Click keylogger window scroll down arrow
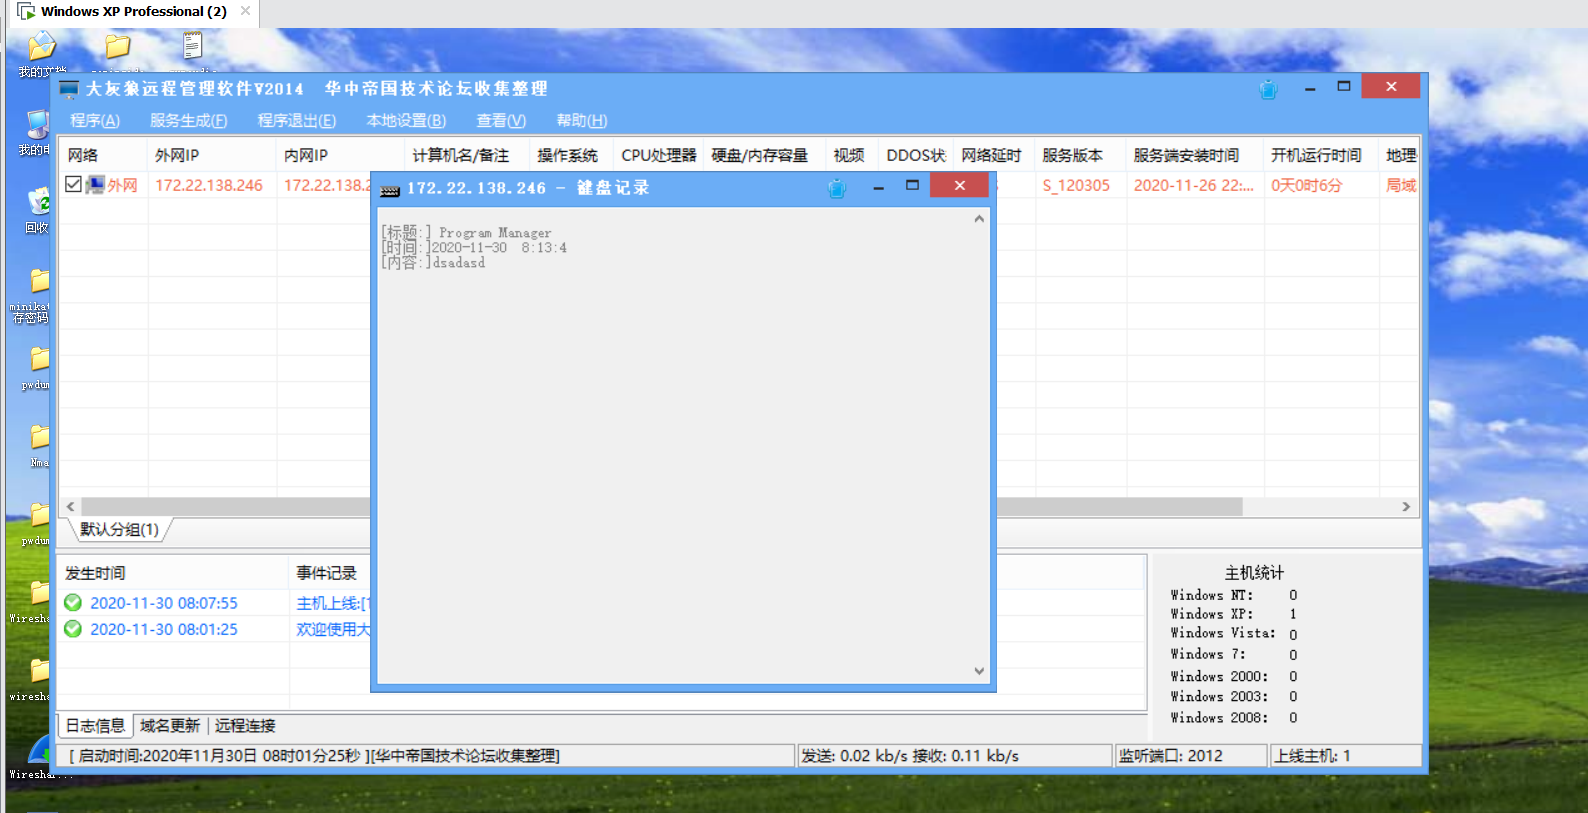 point(979,671)
